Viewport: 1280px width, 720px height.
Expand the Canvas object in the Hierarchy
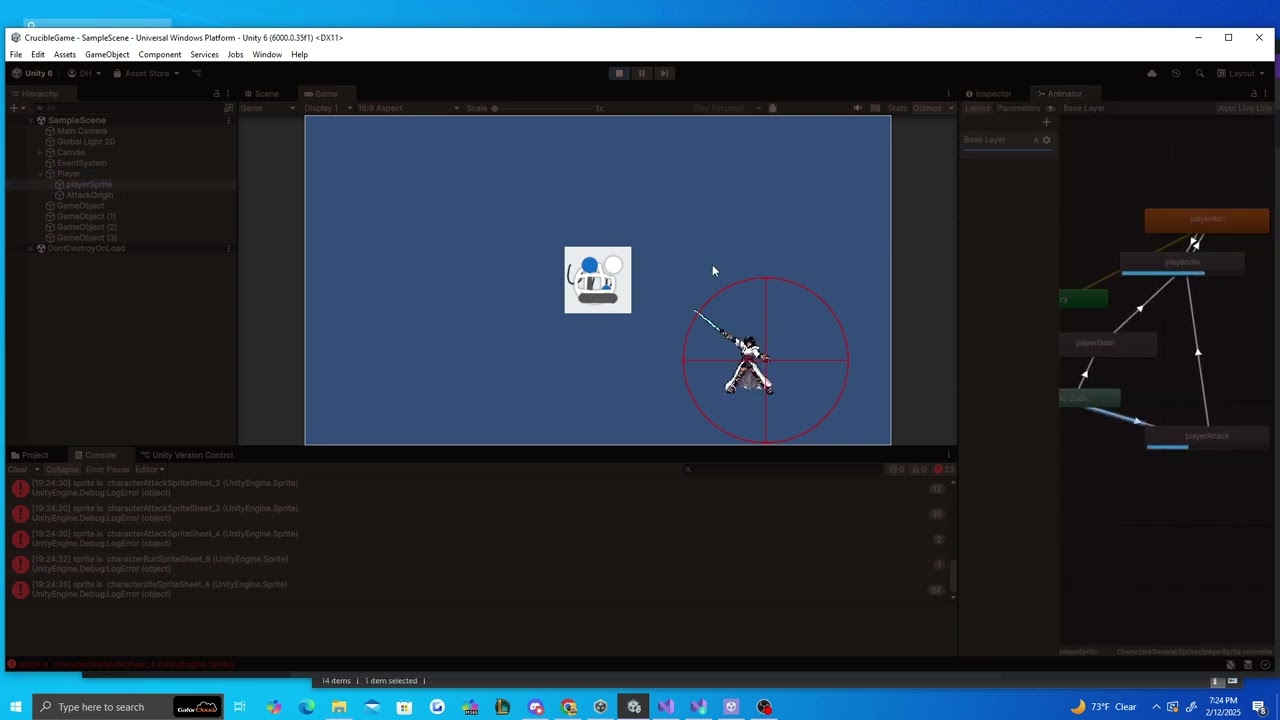(x=38, y=152)
